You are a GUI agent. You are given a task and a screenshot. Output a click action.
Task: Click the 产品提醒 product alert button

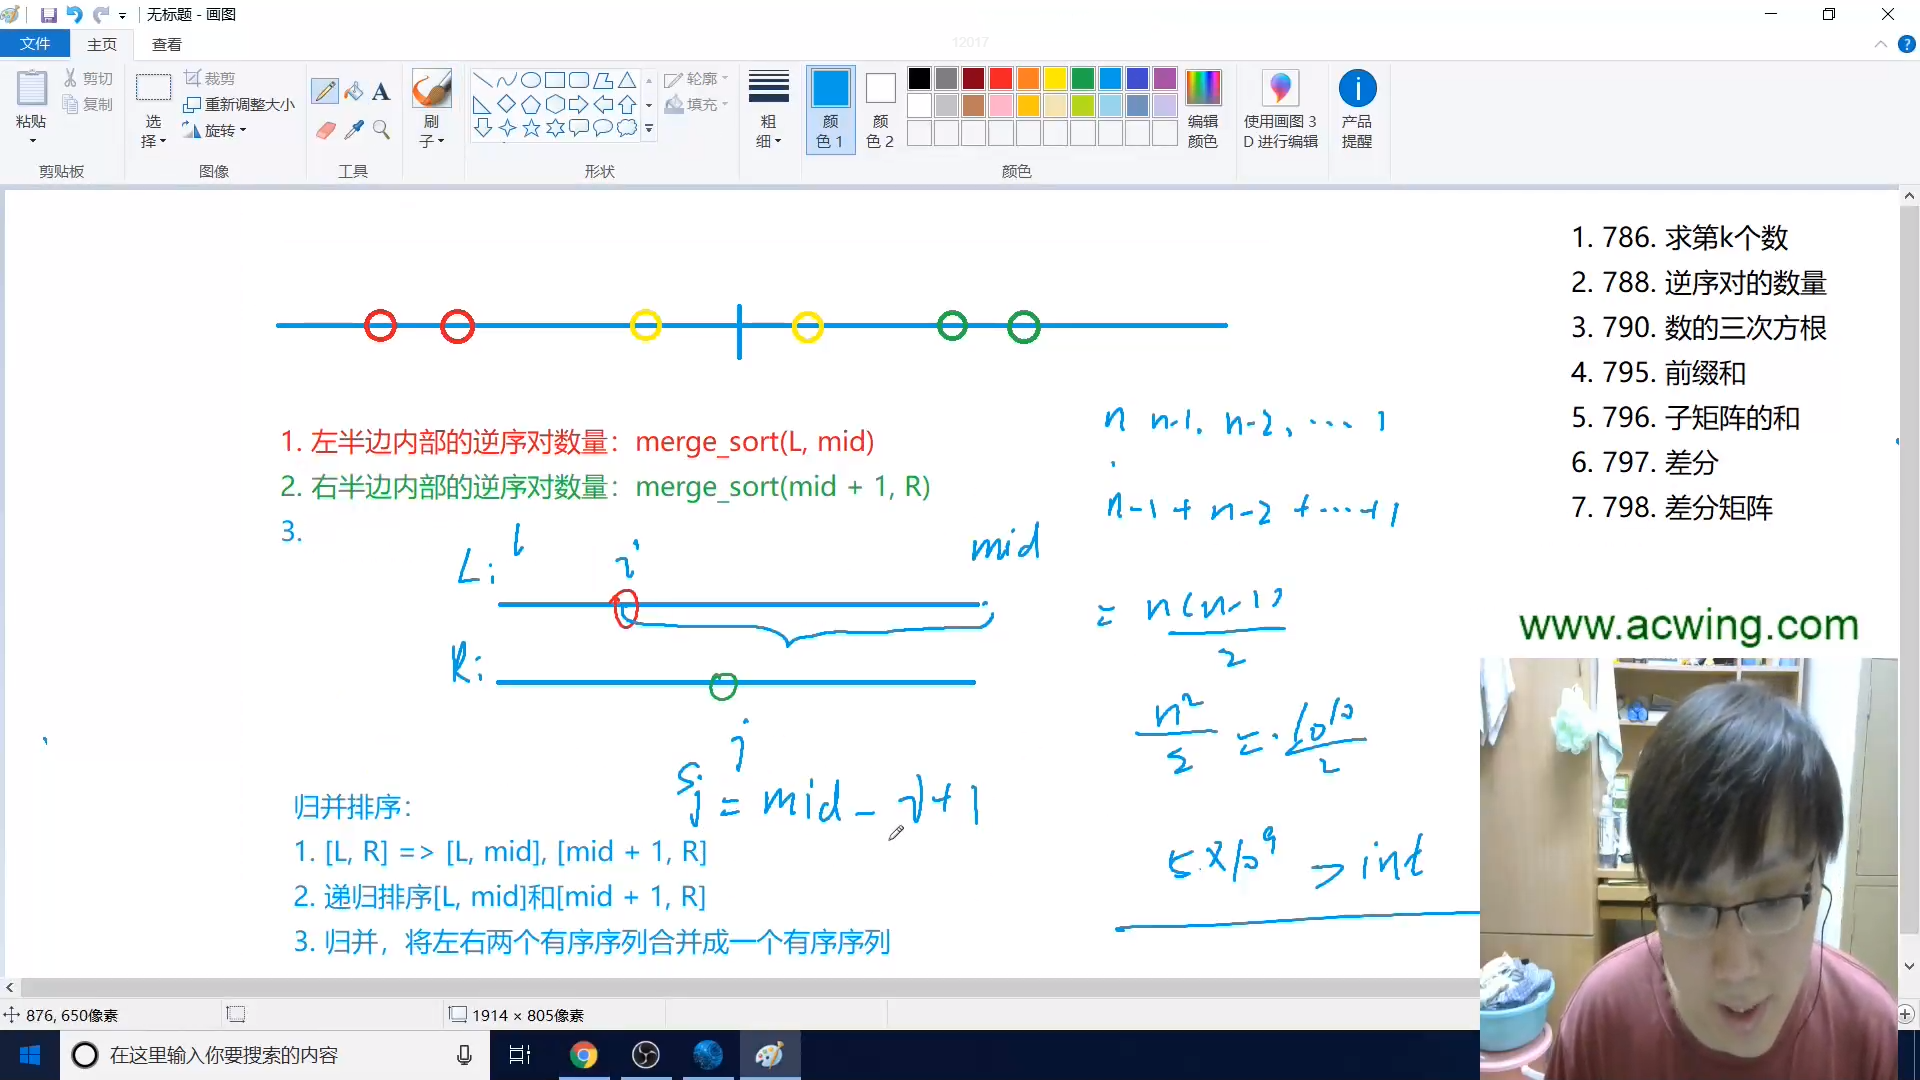pyautogui.click(x=1357, y=109)
